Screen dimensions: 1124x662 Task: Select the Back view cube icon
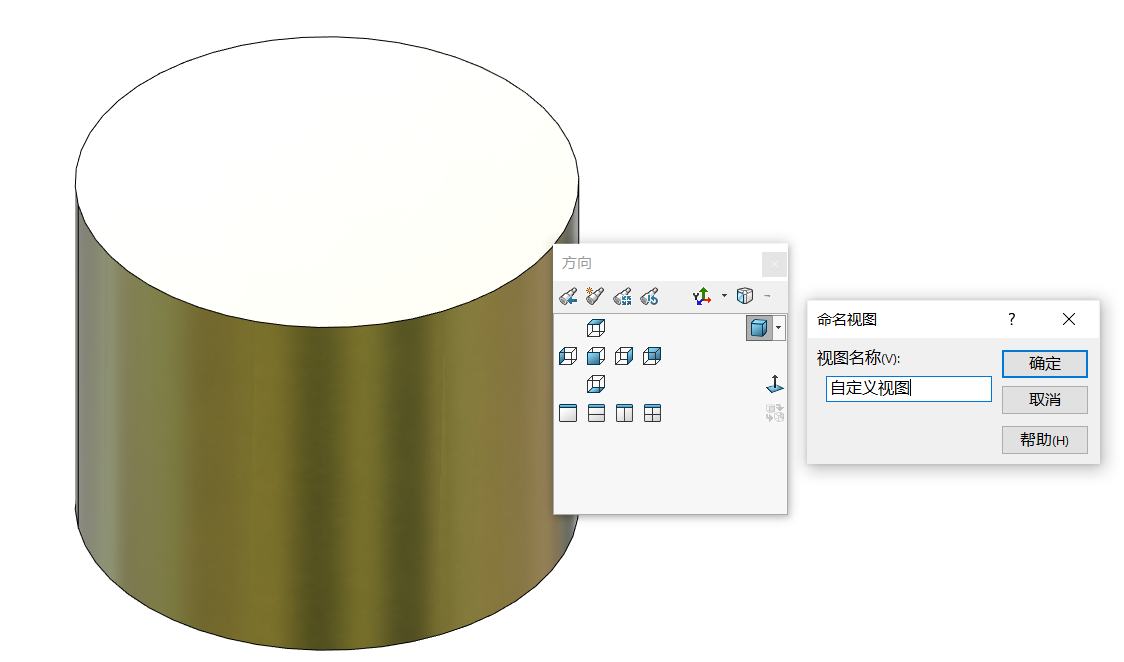(652, 356)
